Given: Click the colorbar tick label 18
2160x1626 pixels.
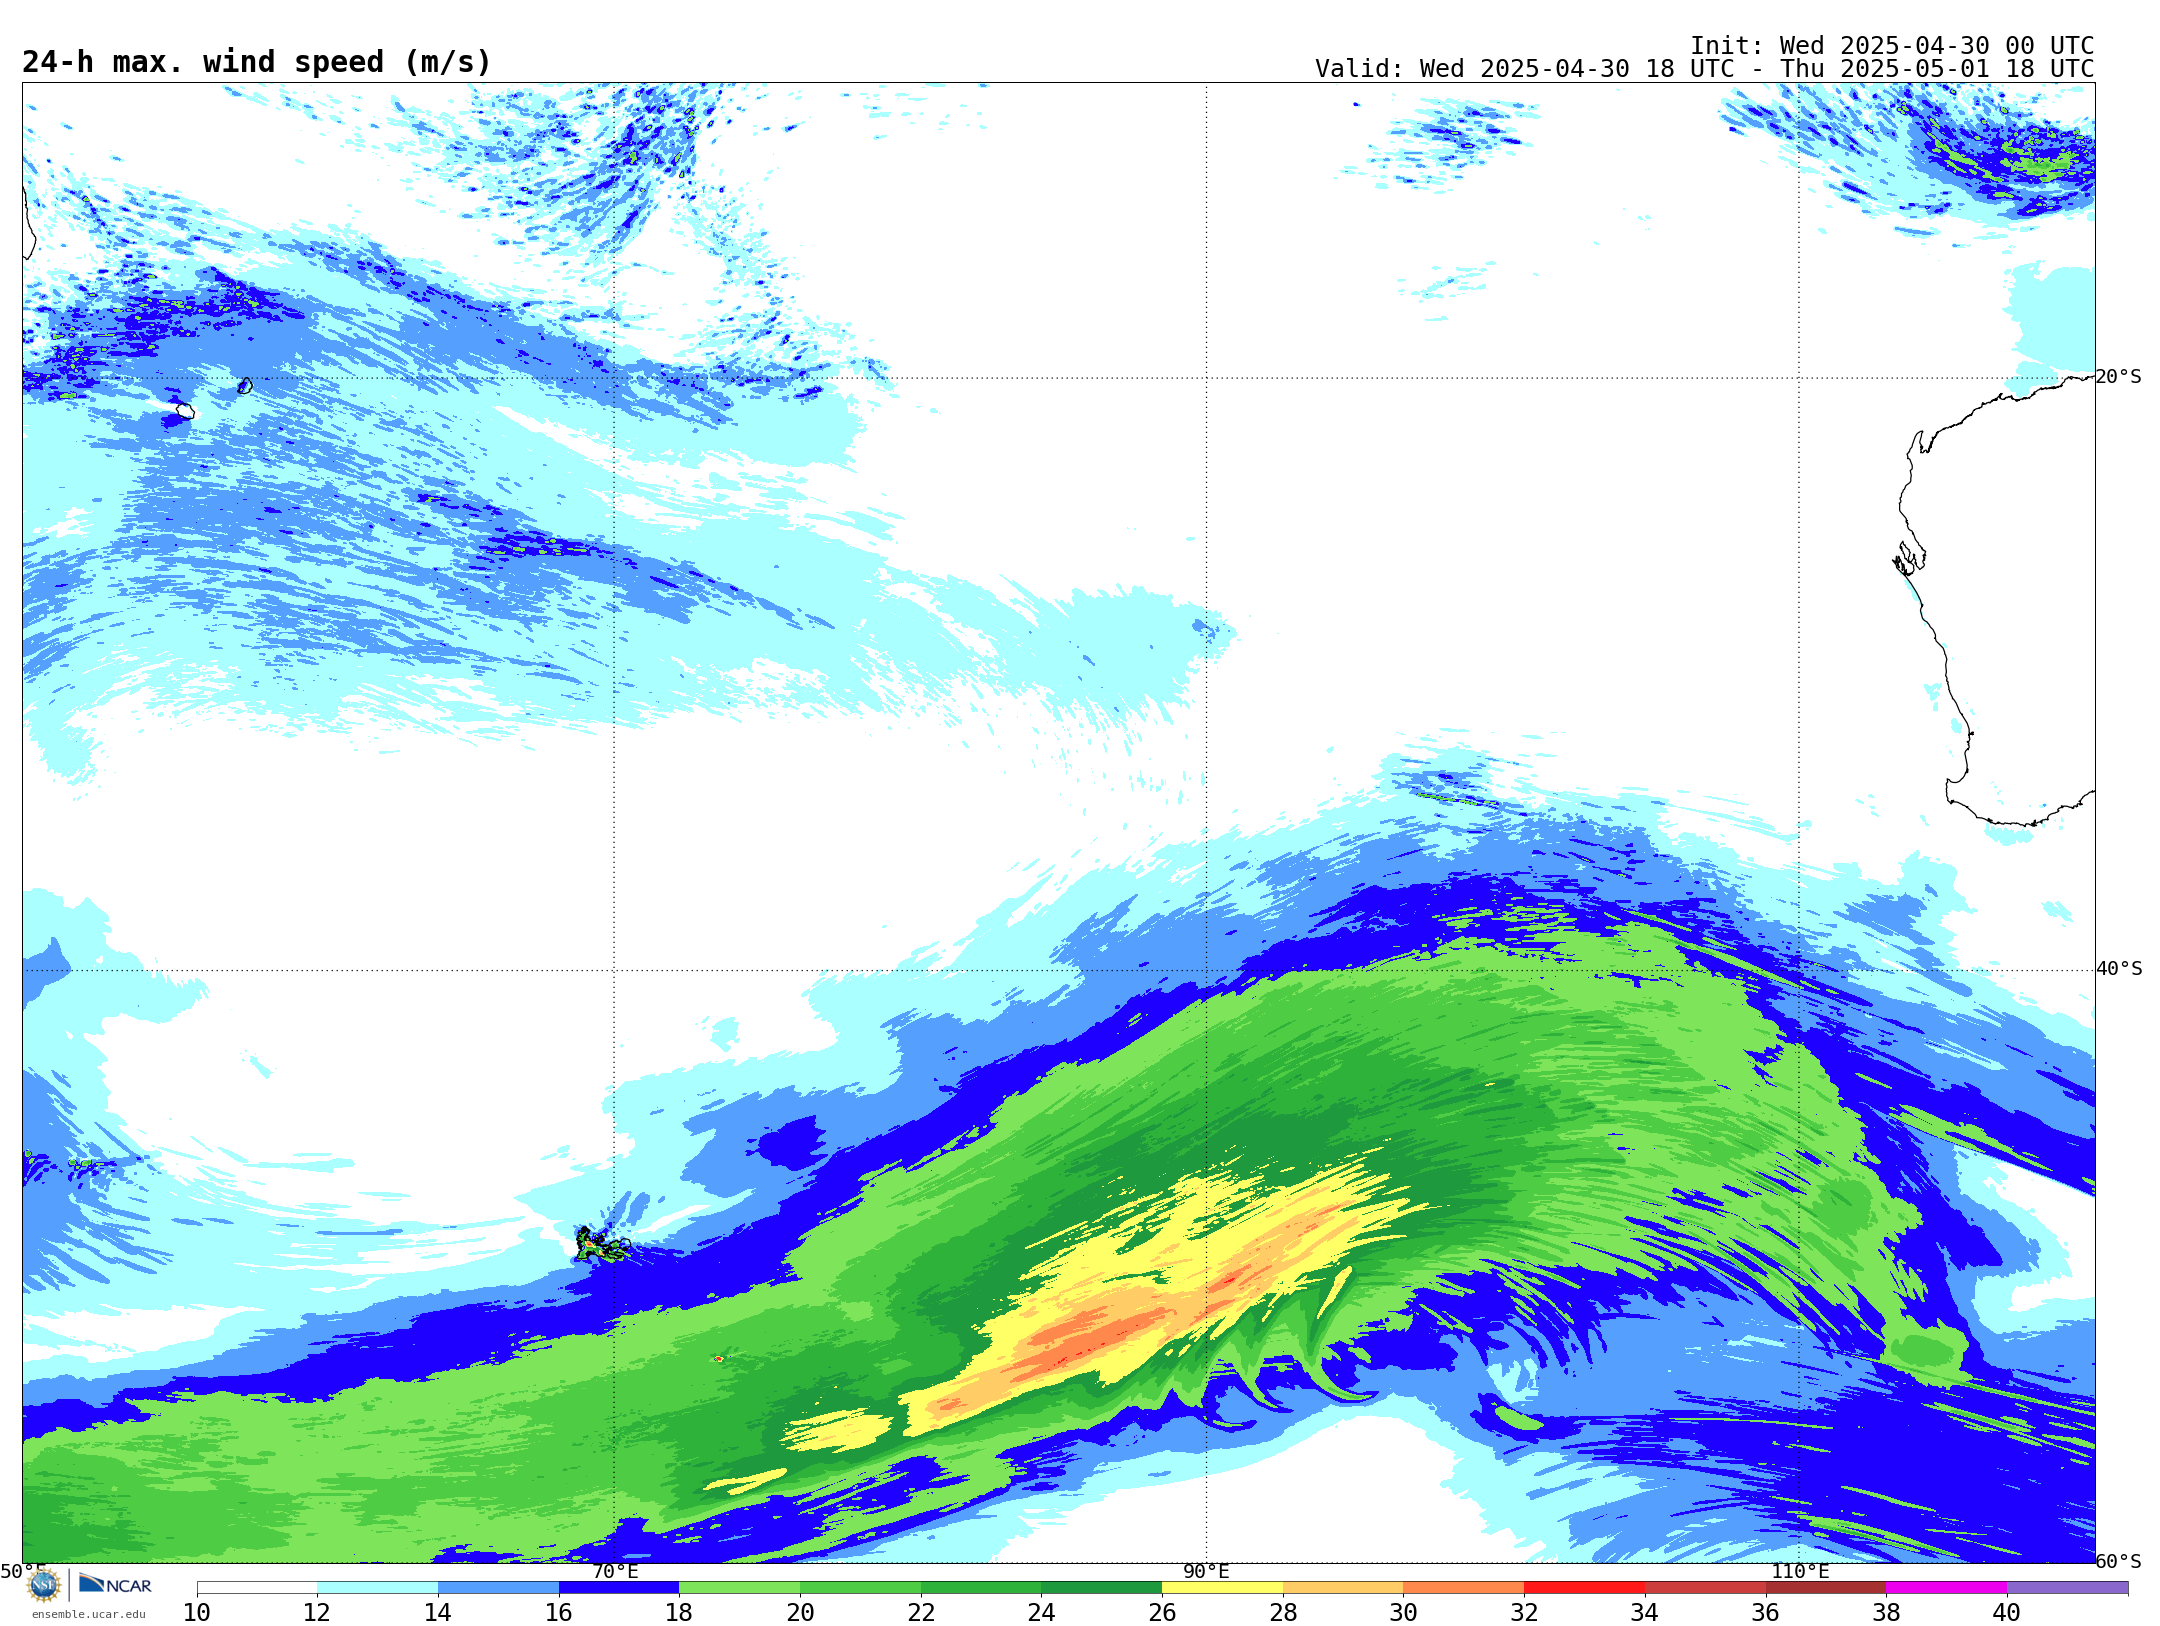Looking at the screenshot, I should pyautogui.click(x=679, y=1612).
